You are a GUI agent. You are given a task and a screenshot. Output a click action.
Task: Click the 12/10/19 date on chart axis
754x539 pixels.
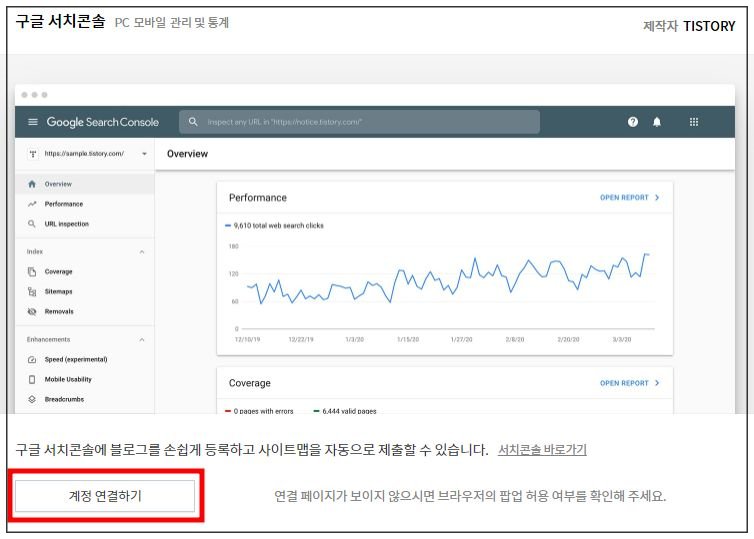click(247, 339)
